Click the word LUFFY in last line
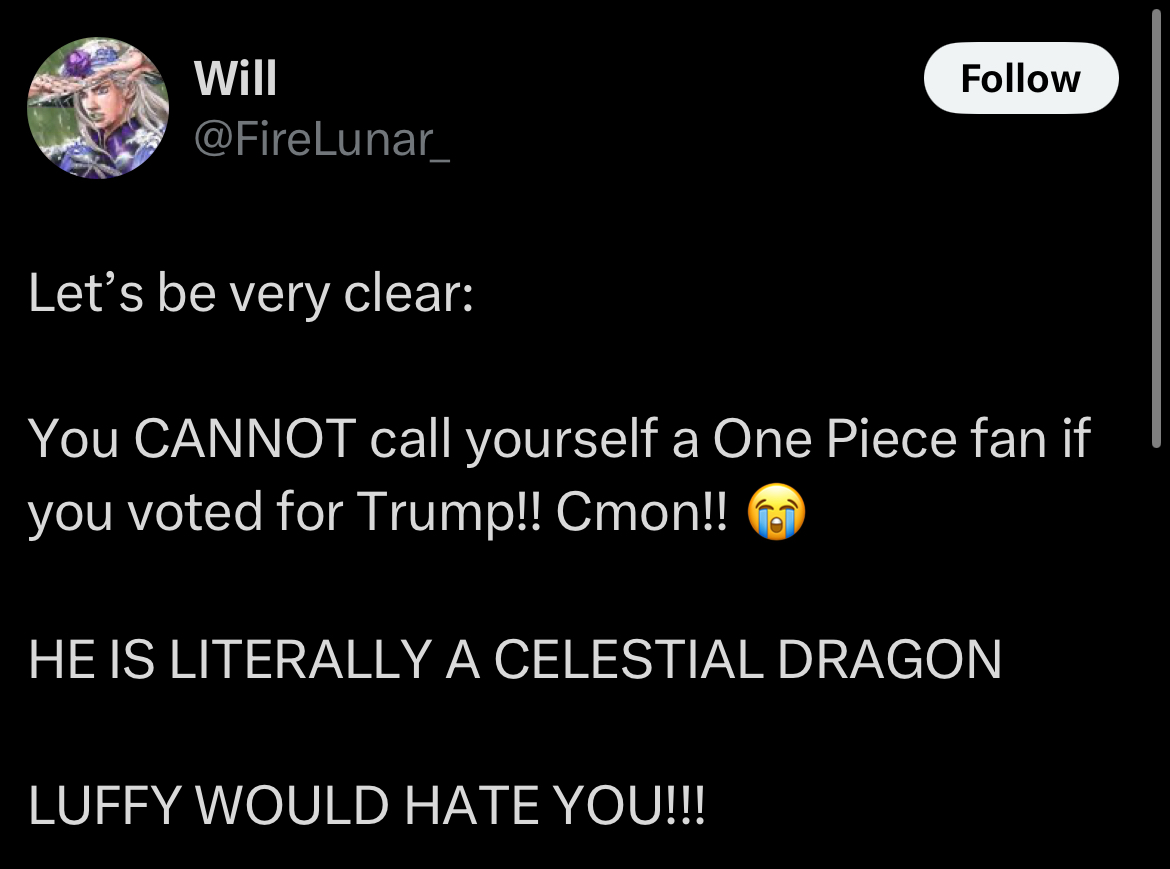The height and width of the screenshot is (869, 1170). pyautogui.click(x=104, y=806)
